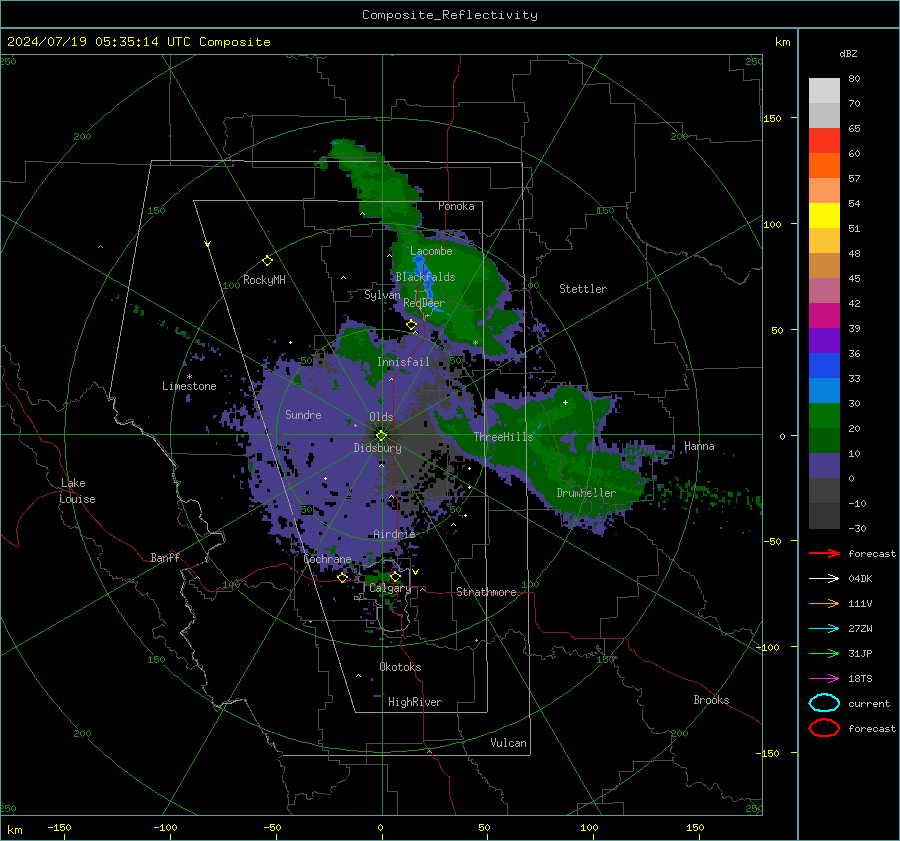Click the cyan 27ZW arrow icon
Screen dimensions: 900x841
tap(824, 629)
